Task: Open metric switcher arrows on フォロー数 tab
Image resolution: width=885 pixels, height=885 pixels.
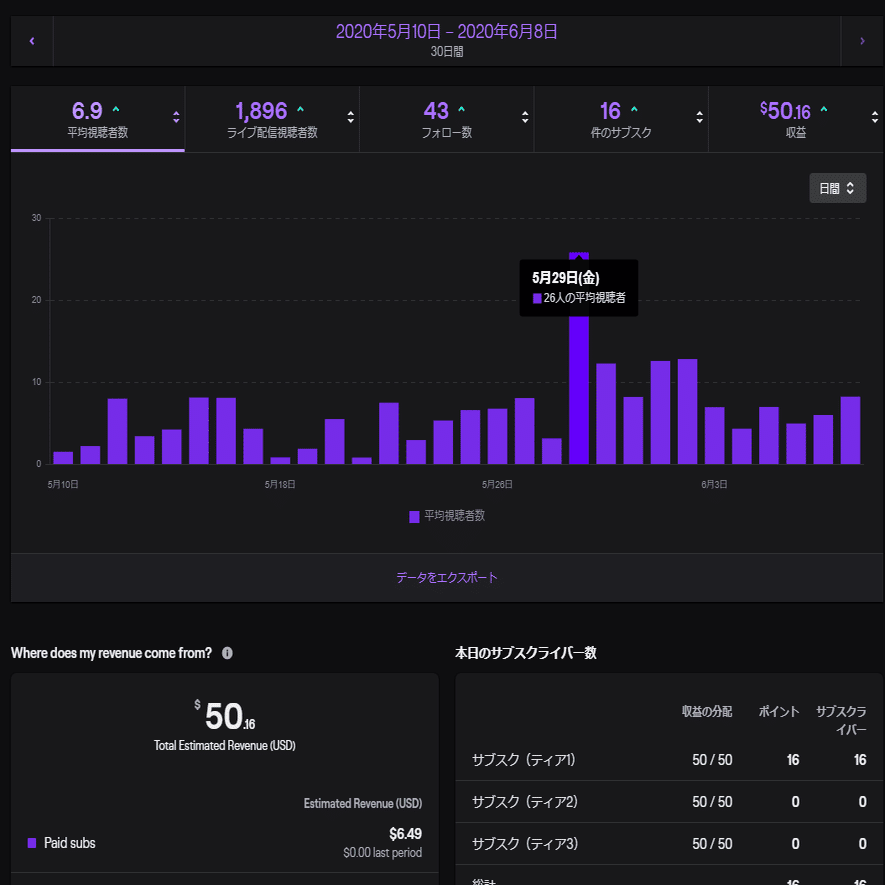Action: tap(525, 117)
